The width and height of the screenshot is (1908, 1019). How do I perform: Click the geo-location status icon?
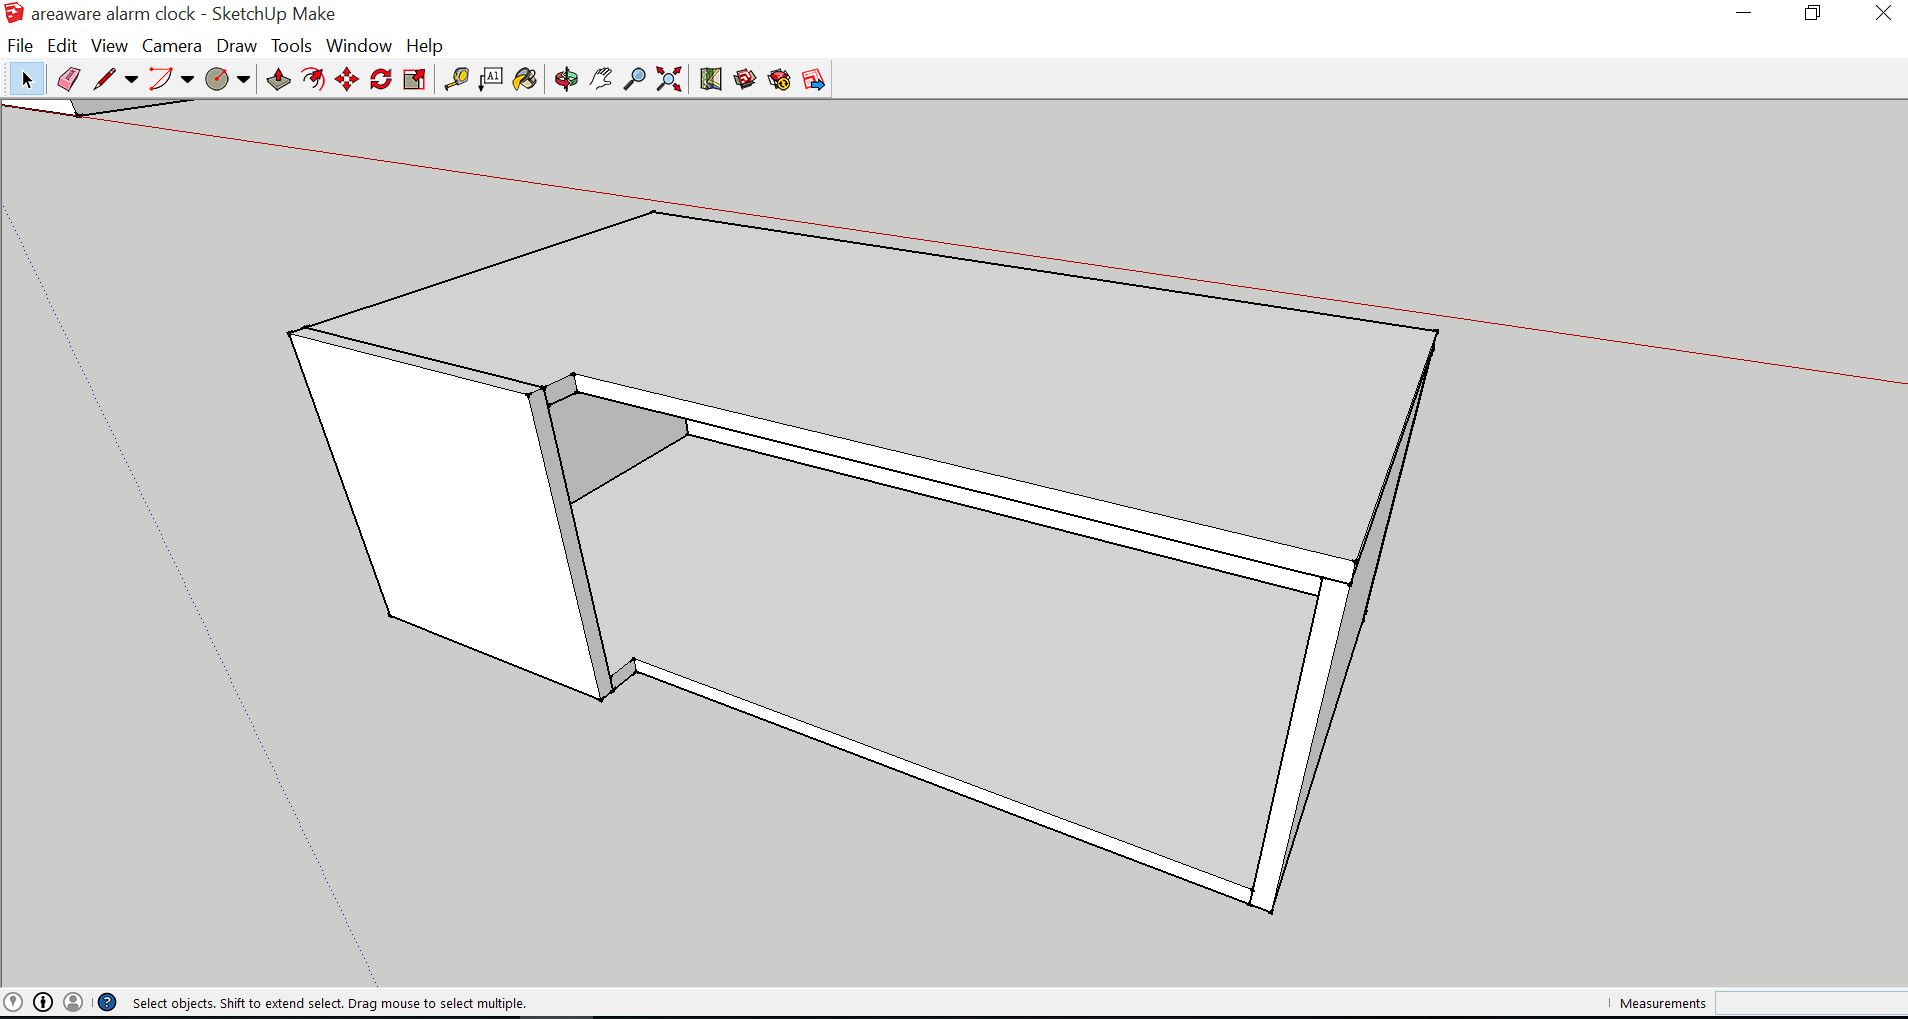click(x=13, y=1002)
